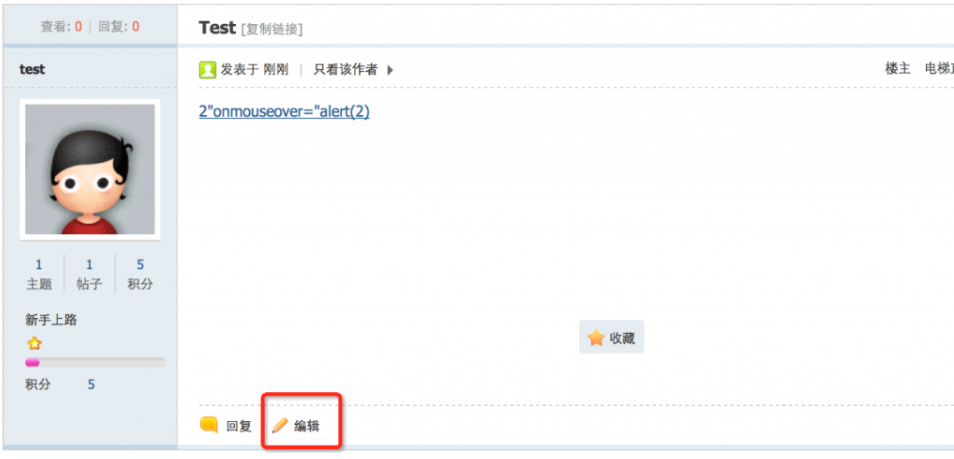Screen dimensions: 954x459
Task: Open the username test link
Action: pos(32,69)
